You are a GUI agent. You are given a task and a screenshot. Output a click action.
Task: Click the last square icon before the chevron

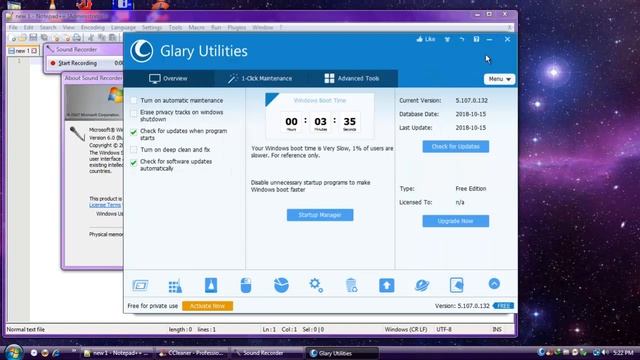point(456,285)
